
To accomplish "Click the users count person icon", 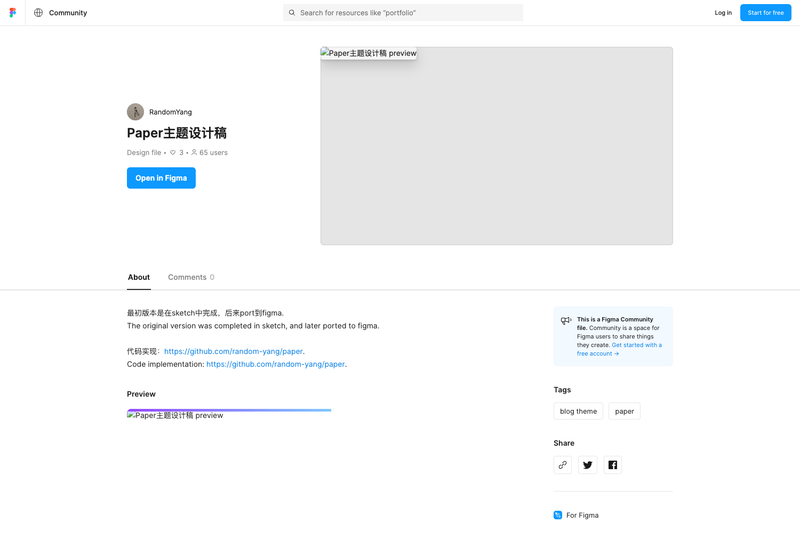I will 194,152.
